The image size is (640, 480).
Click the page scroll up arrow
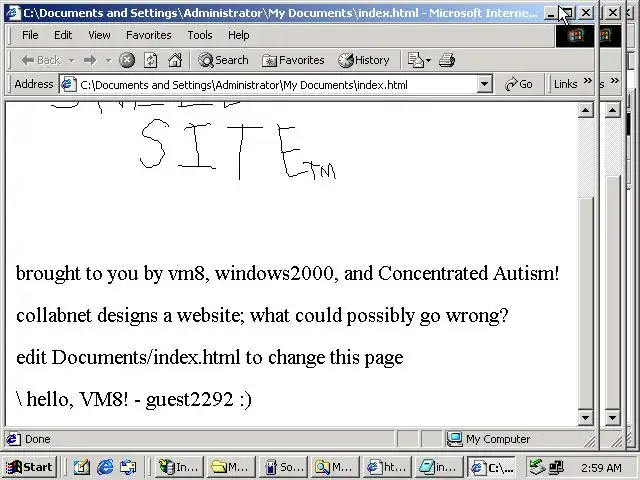pyautogui.click(x=586, y=110)
